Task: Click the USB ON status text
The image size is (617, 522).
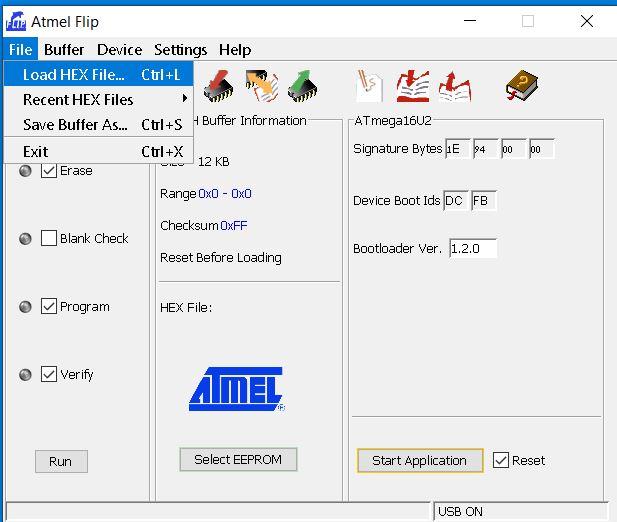Action: [x=460, y=511]
